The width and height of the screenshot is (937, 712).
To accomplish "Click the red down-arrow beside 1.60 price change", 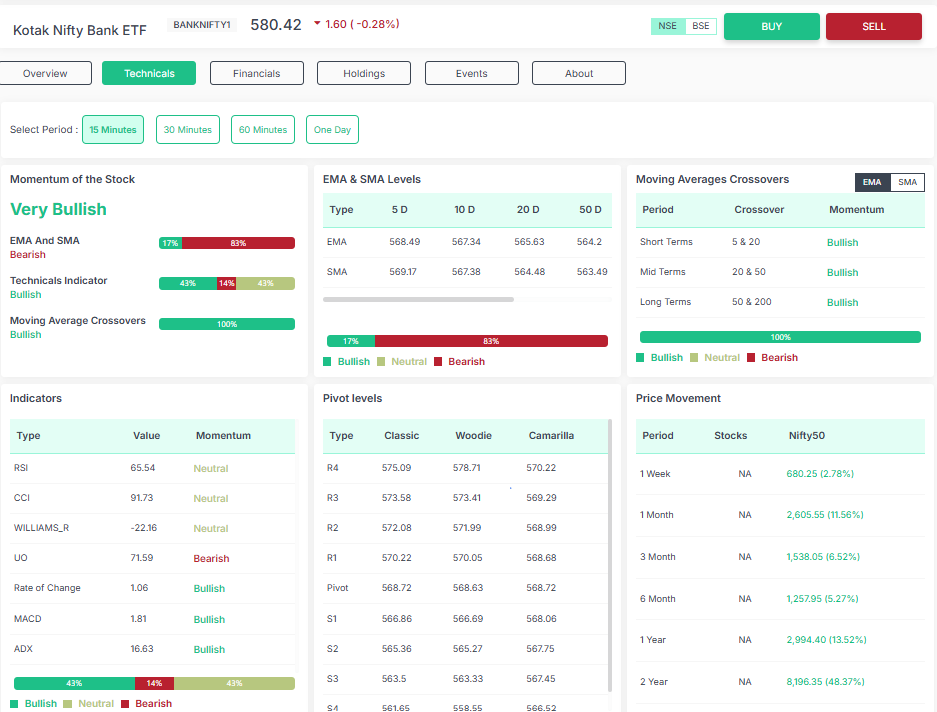I will click(317, 23).
